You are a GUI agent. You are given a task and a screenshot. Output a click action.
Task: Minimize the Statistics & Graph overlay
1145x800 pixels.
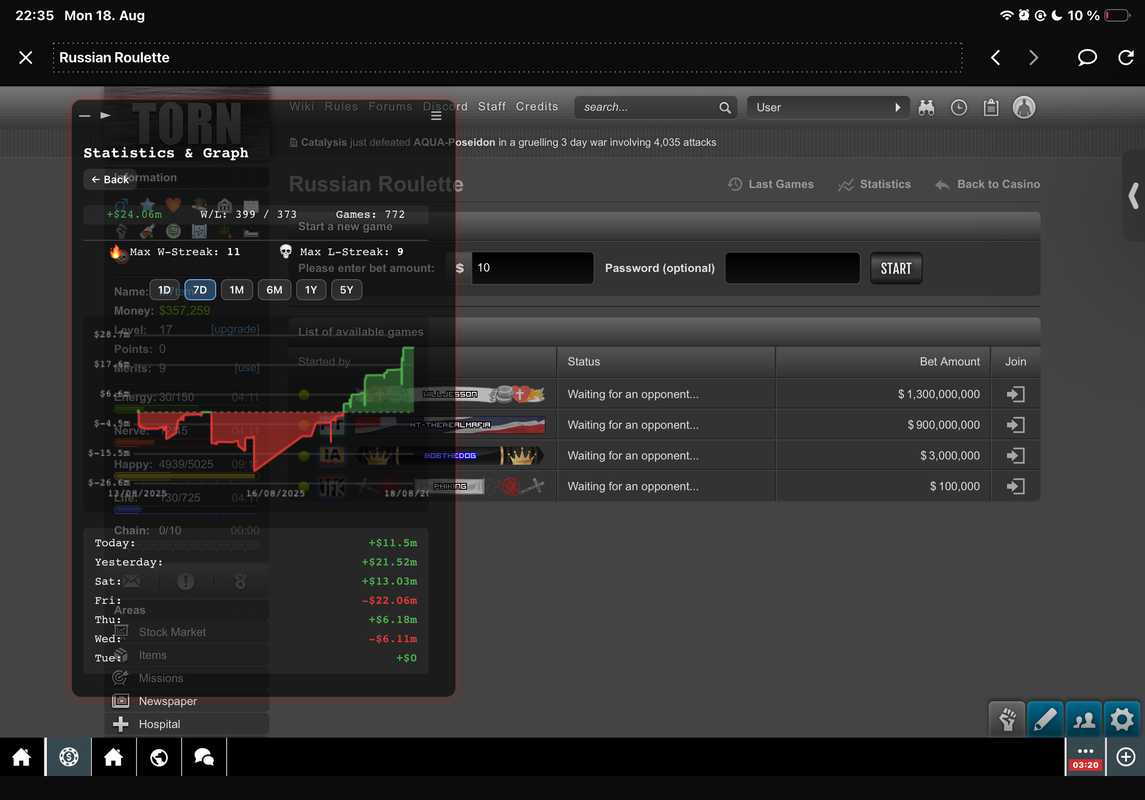tap(85, 115)
